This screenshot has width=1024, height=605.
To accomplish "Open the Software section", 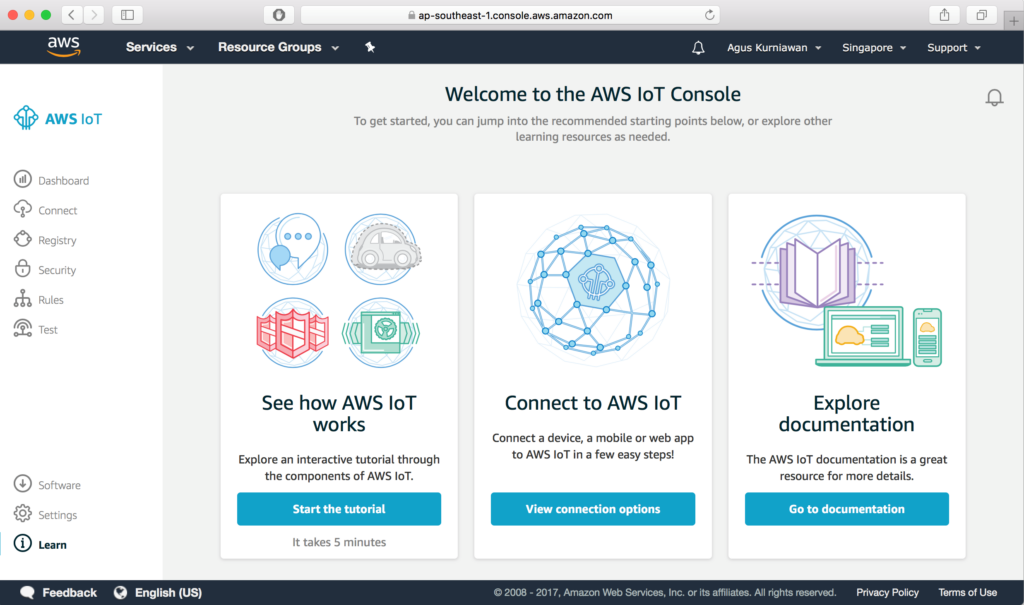I will pos(58,484).
